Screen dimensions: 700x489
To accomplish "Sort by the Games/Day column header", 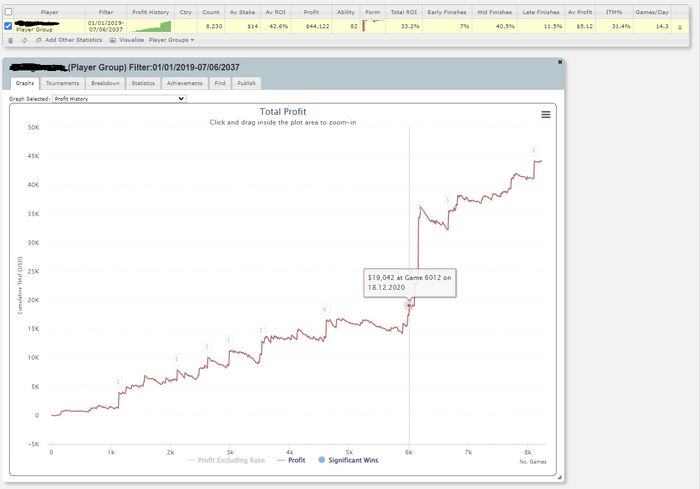I will point(652,12).
